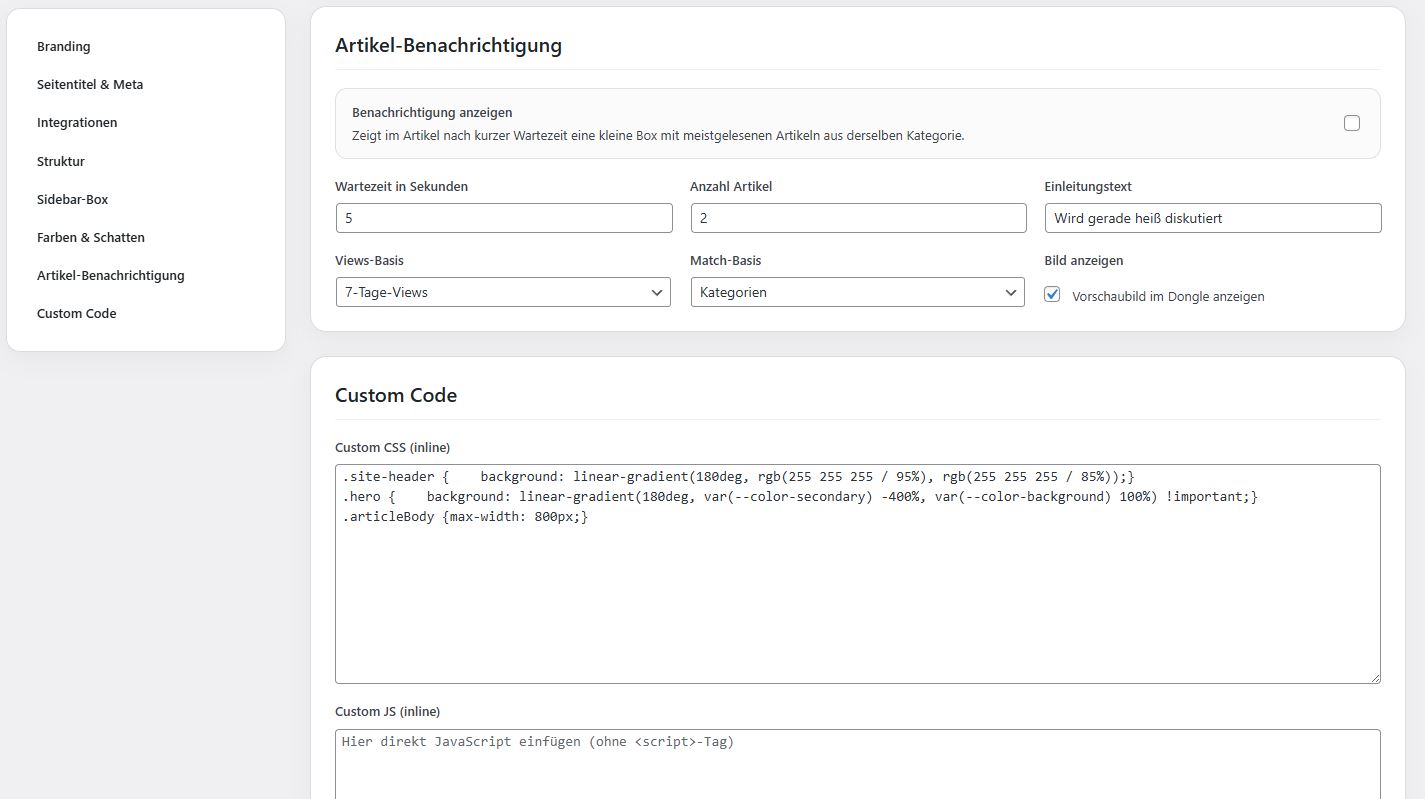The height and width of the screenshot is (799, 1425).
Task: Click the Custom CSS textarea resize handle
Action: click(x=1375, y=678)
